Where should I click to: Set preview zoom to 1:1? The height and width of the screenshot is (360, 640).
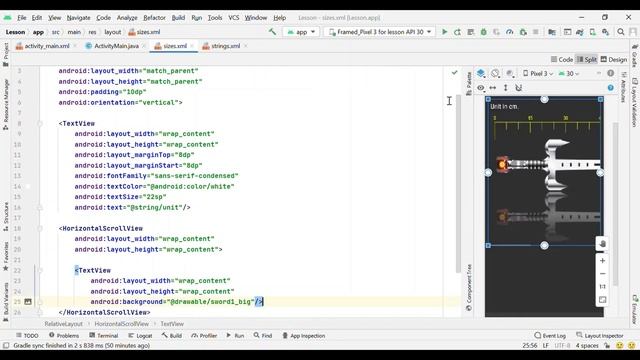pyautogui.click(x=602, y=287)
